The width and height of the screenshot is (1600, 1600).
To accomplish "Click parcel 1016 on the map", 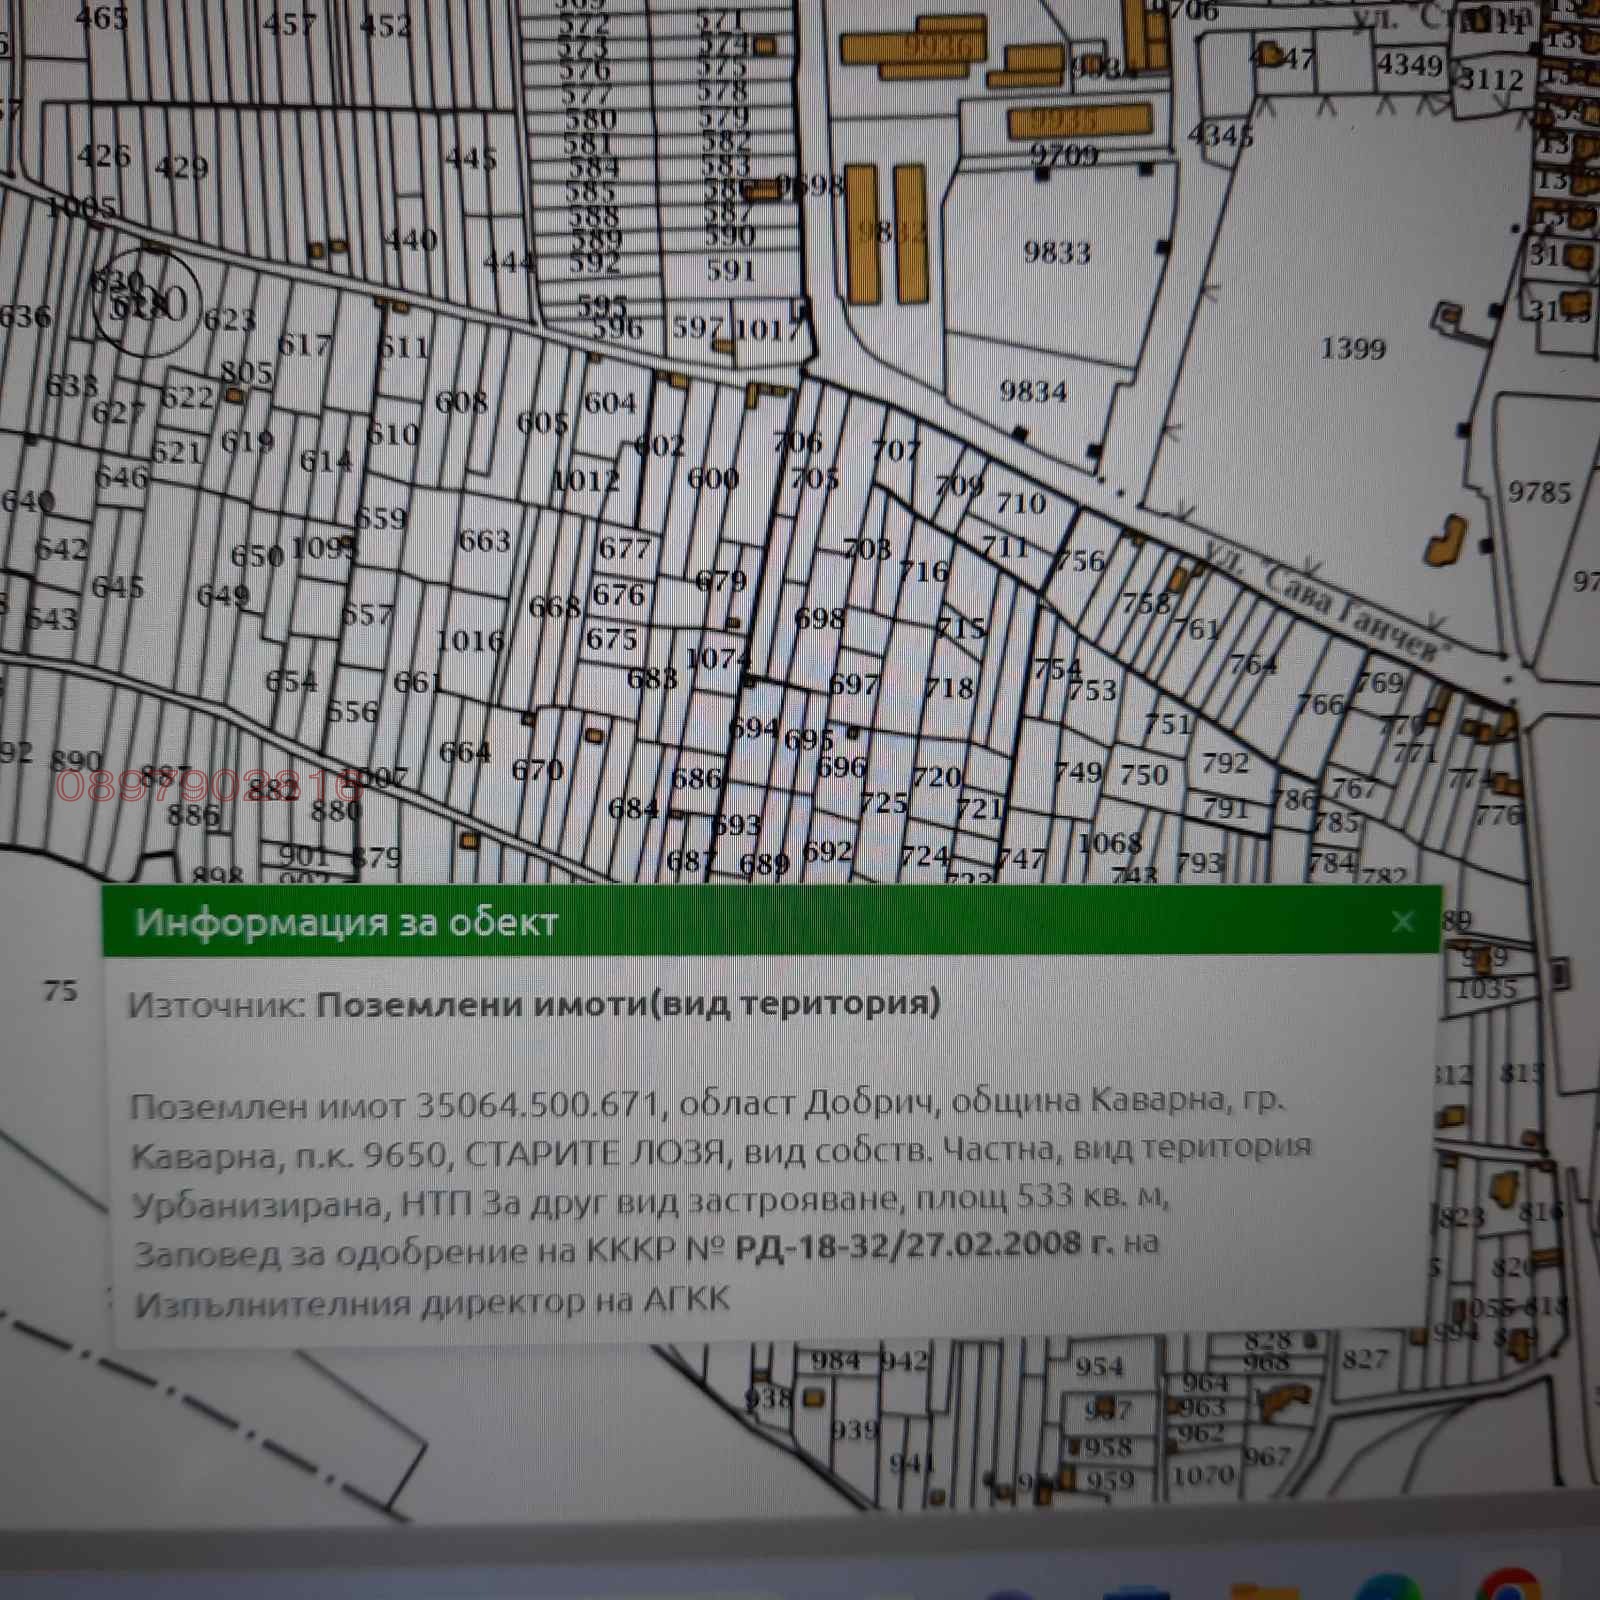I will [469, 640].
